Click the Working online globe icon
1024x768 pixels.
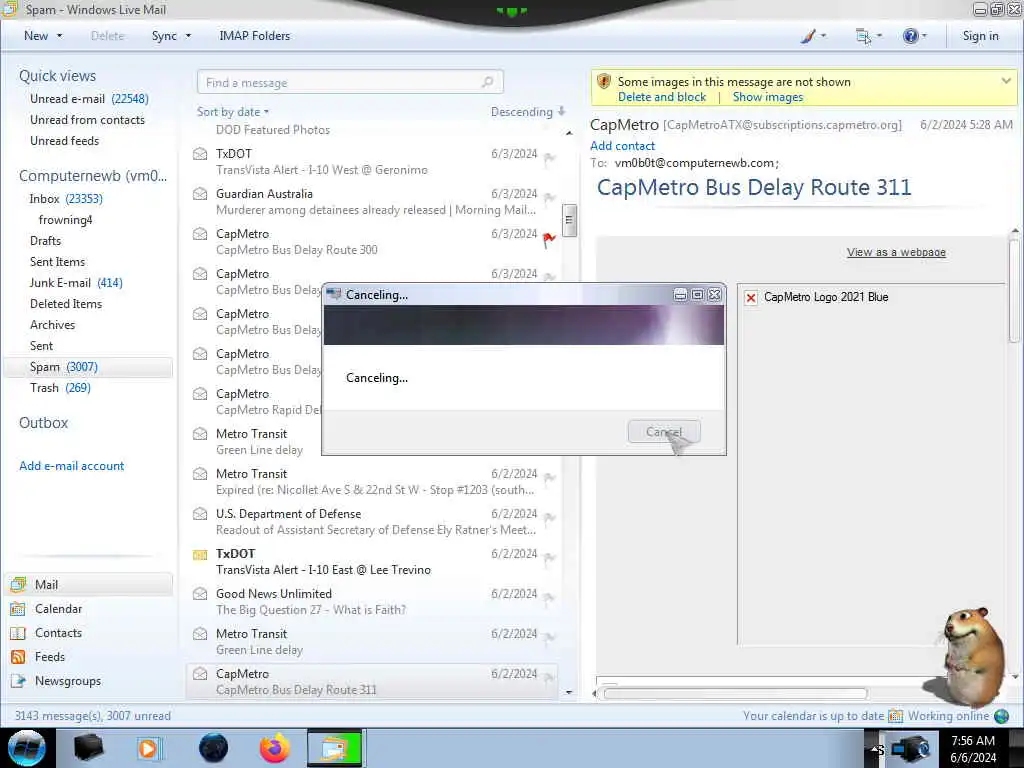click(x=1001, y=716)
